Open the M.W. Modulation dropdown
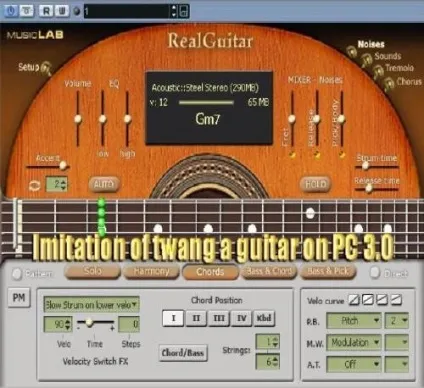 click(354, 342)
